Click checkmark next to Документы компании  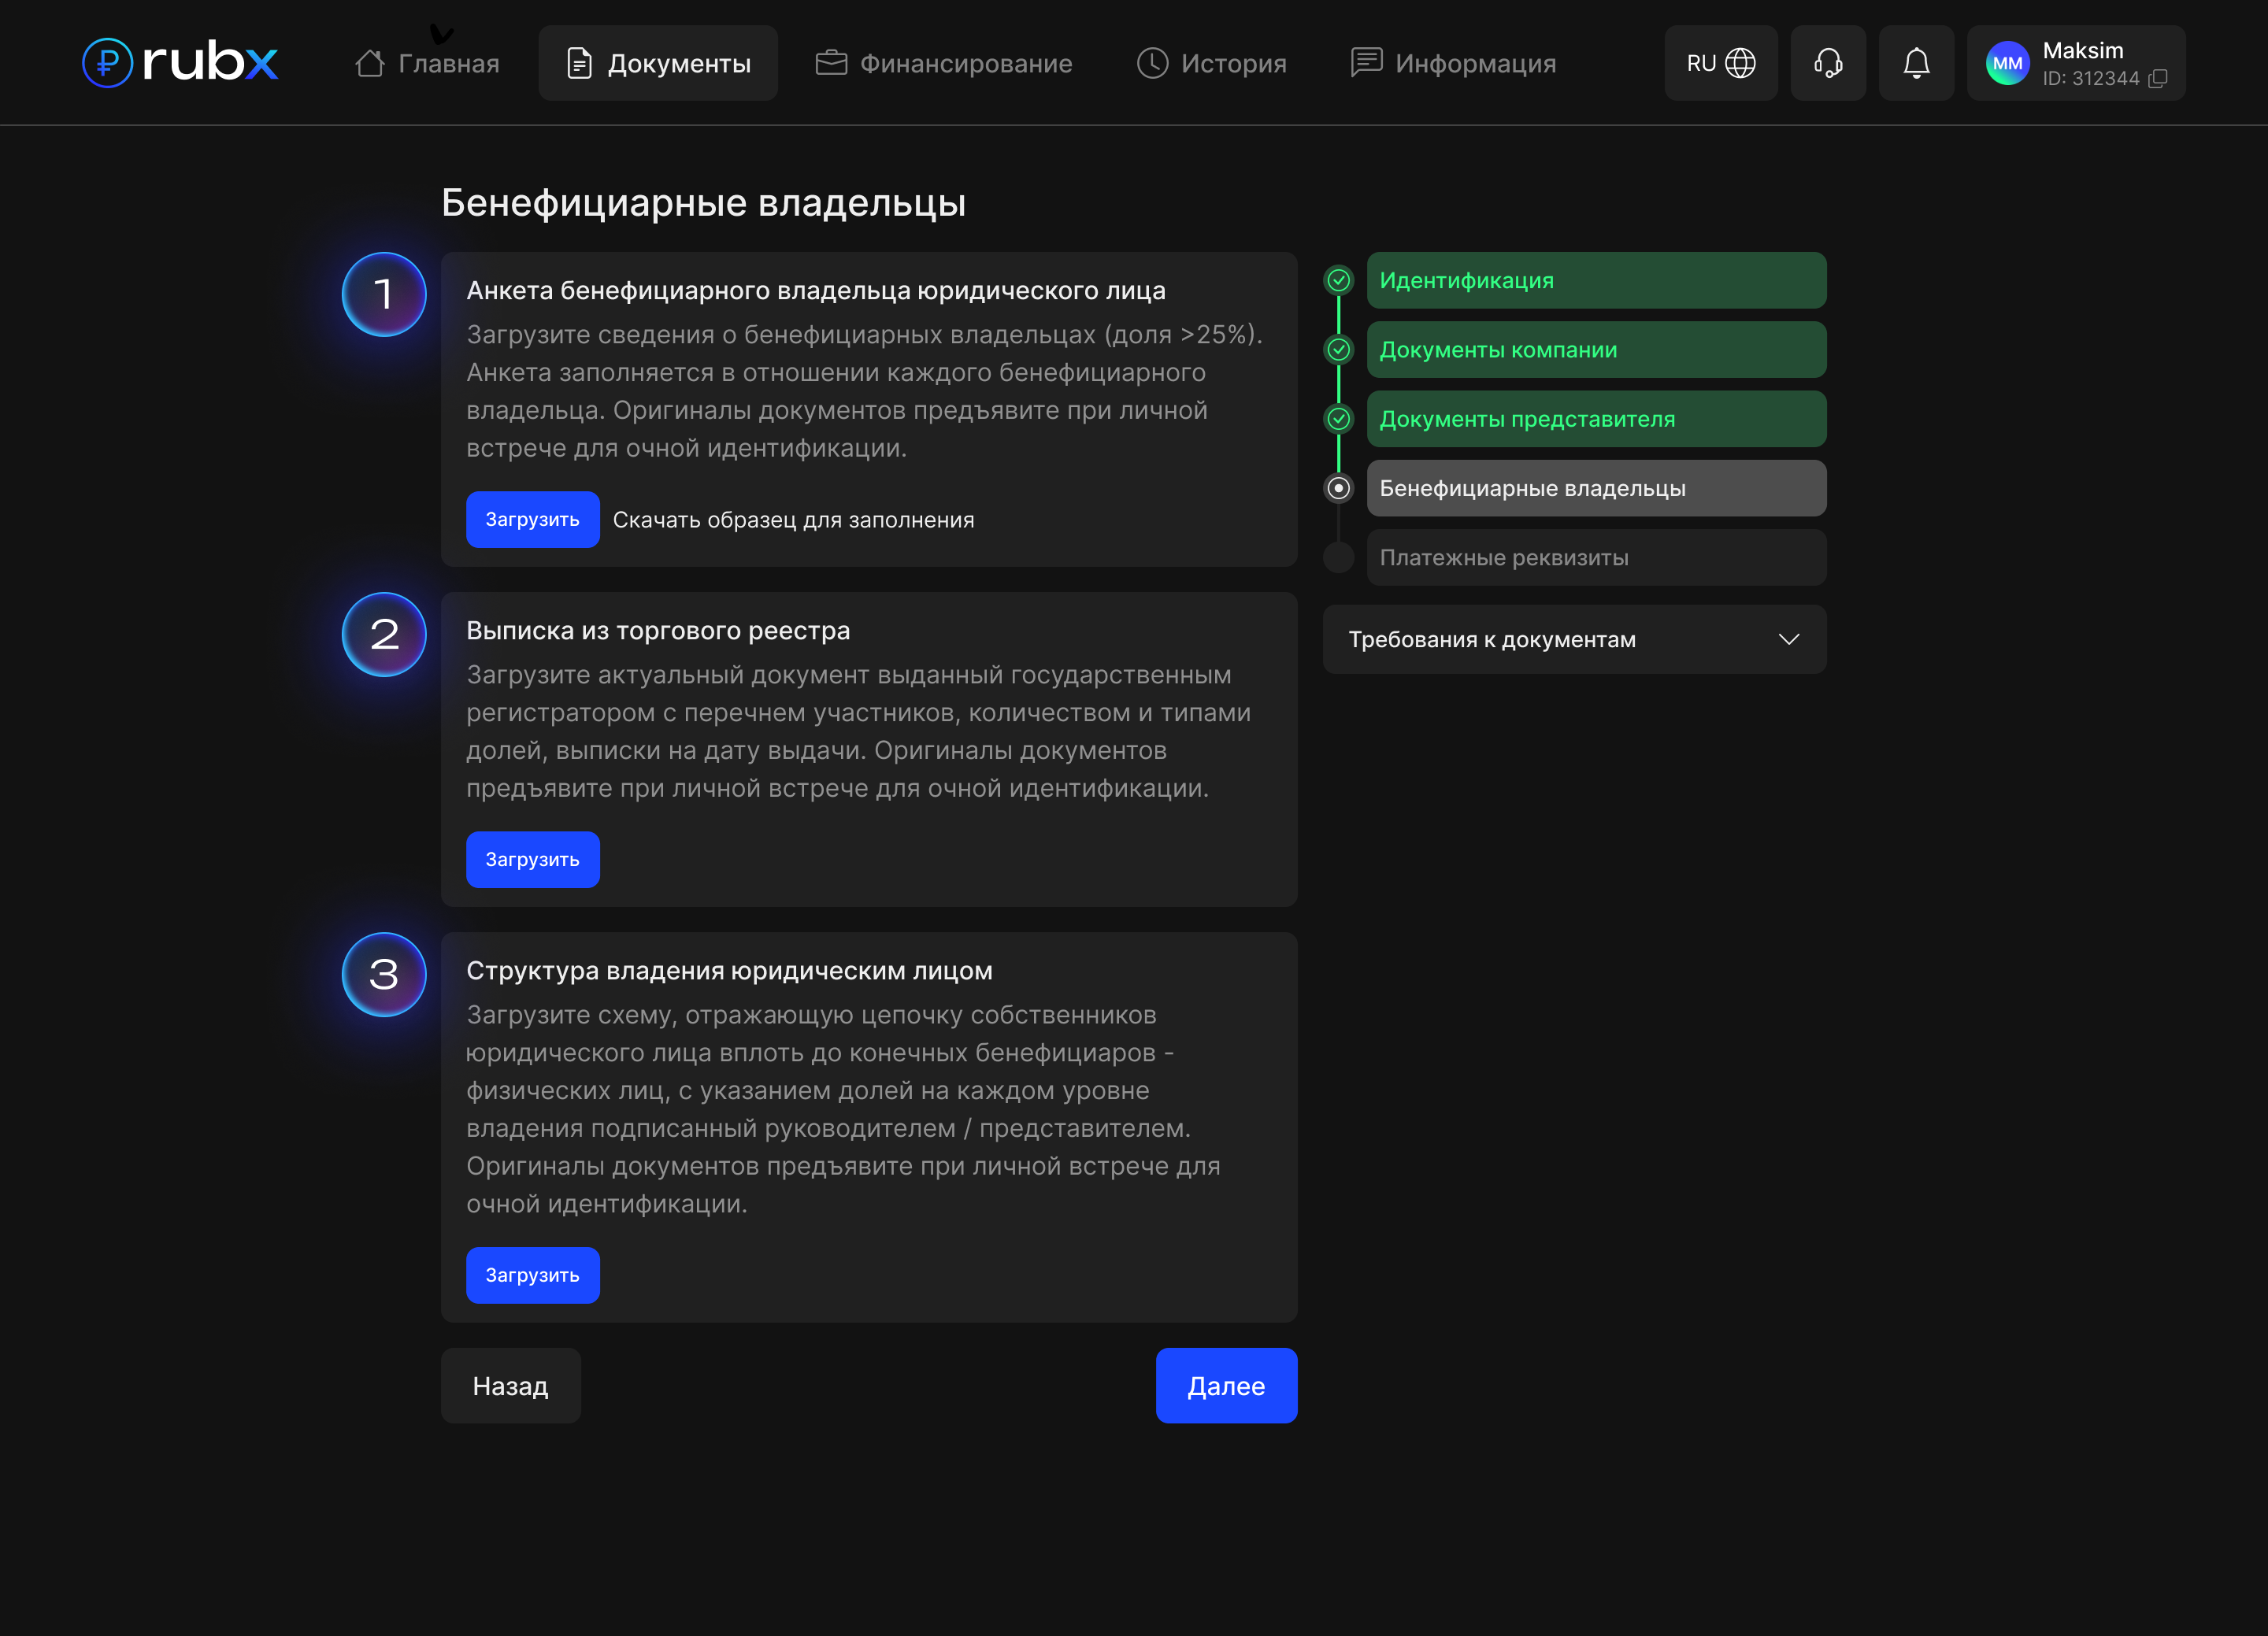(1338, 350)
